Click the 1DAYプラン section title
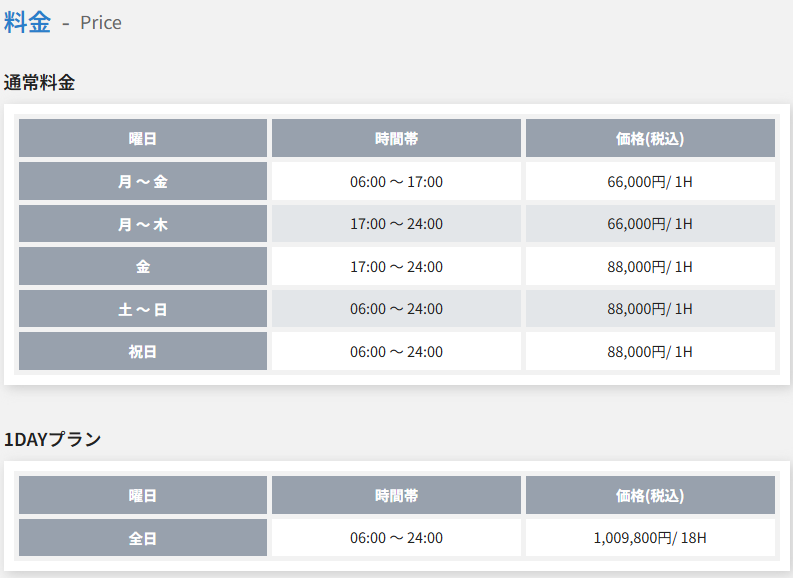 pyautogui.click(x=53, y=439)
